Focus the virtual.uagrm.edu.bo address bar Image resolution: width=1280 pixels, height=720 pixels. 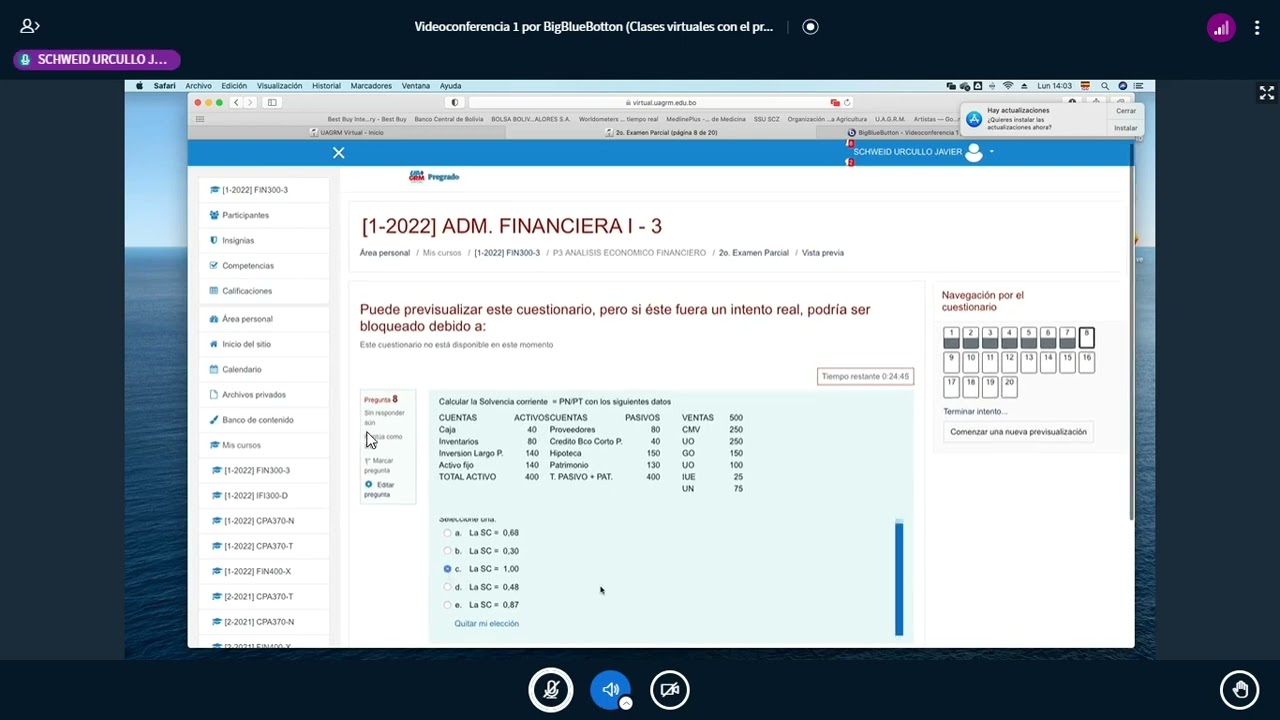(661, 102)
